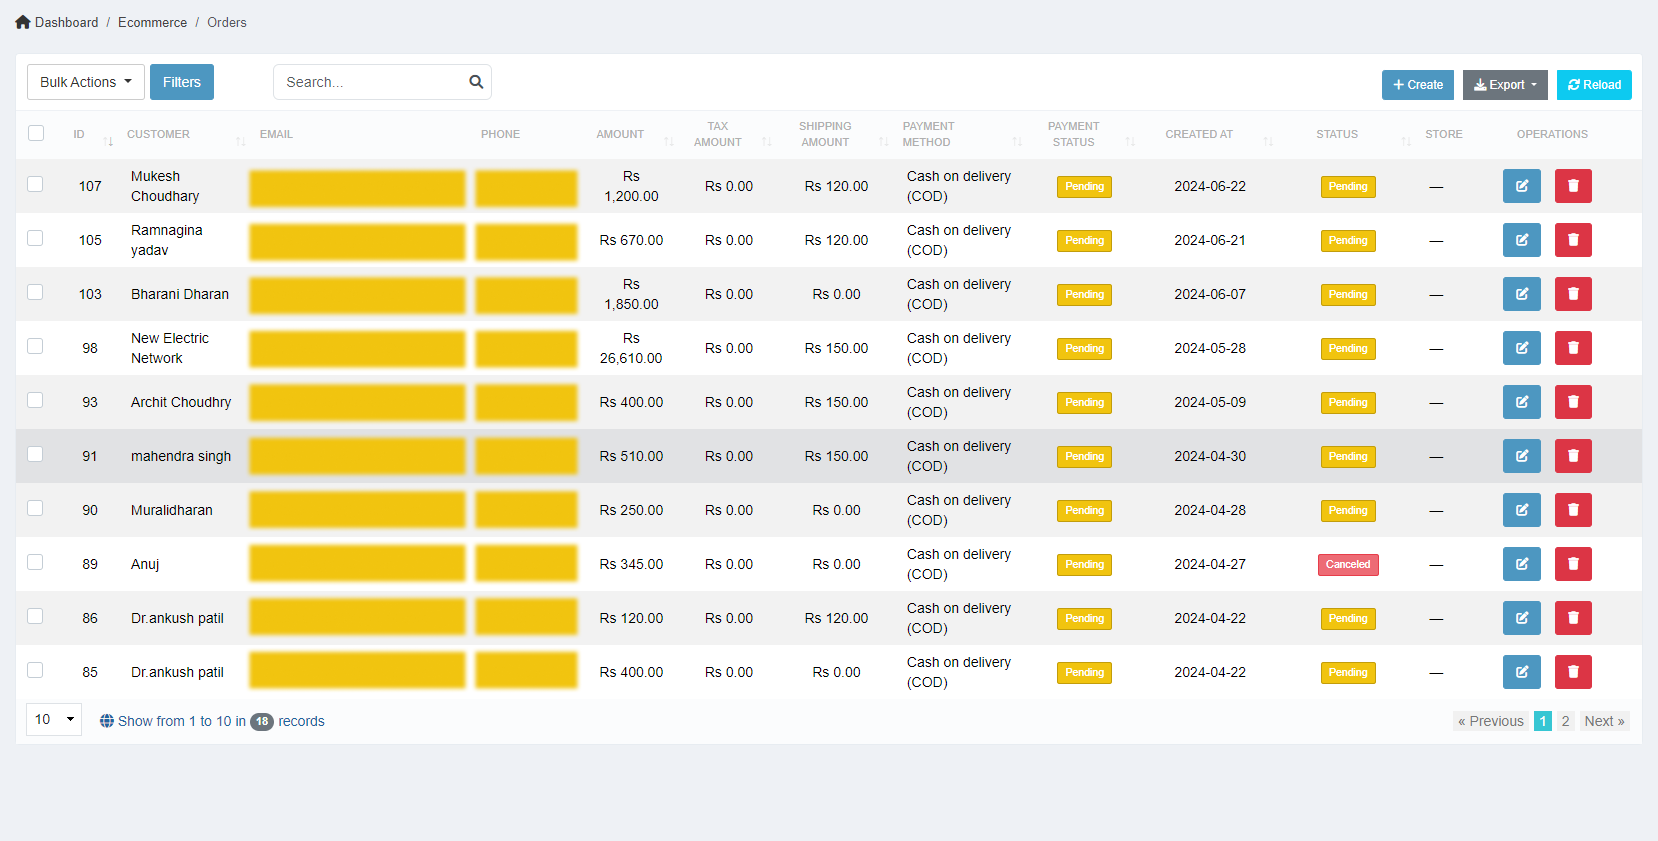Screen dimensions: 1658x841
Task: Edit order 103 with the pencil icon
Action: 1521,294
